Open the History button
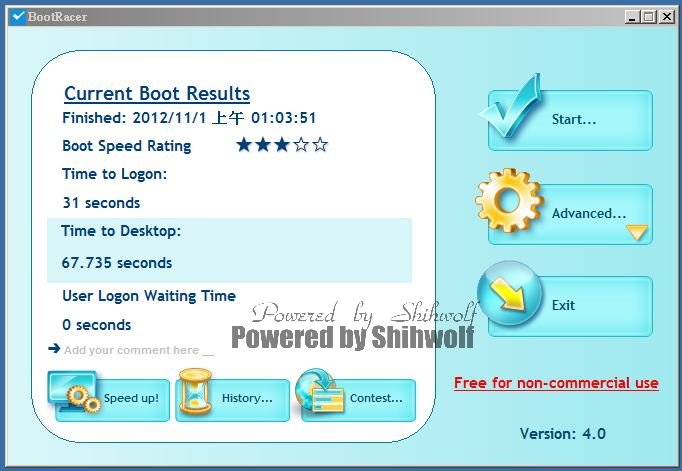682x471 pixels. click(x=232, y=400)
